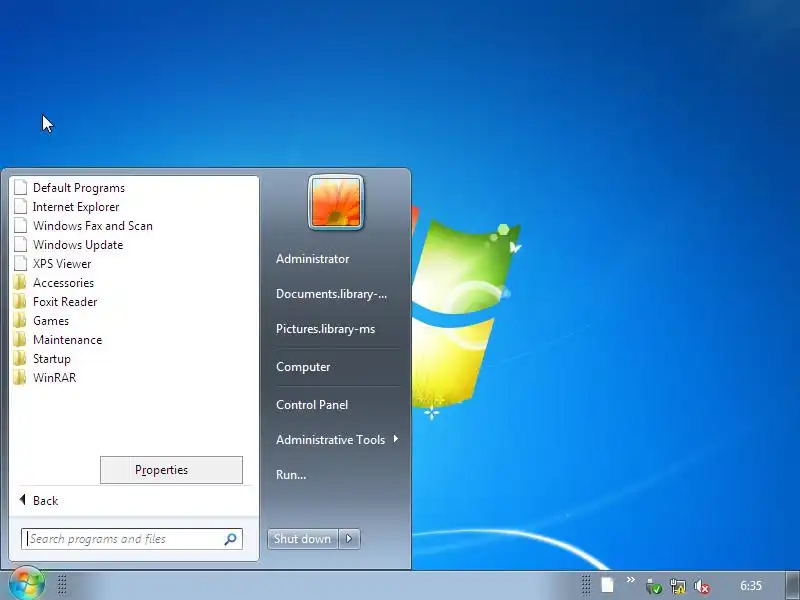Open Documents.library-ms link
Image resolution: width=800 pixels, height=600 pixels.
[332, 294]
